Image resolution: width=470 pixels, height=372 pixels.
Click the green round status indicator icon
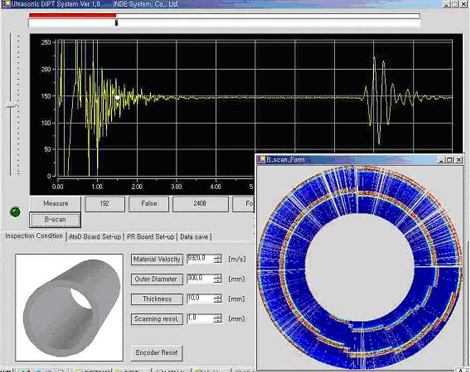pyautogui.click(x=15, y=212)
